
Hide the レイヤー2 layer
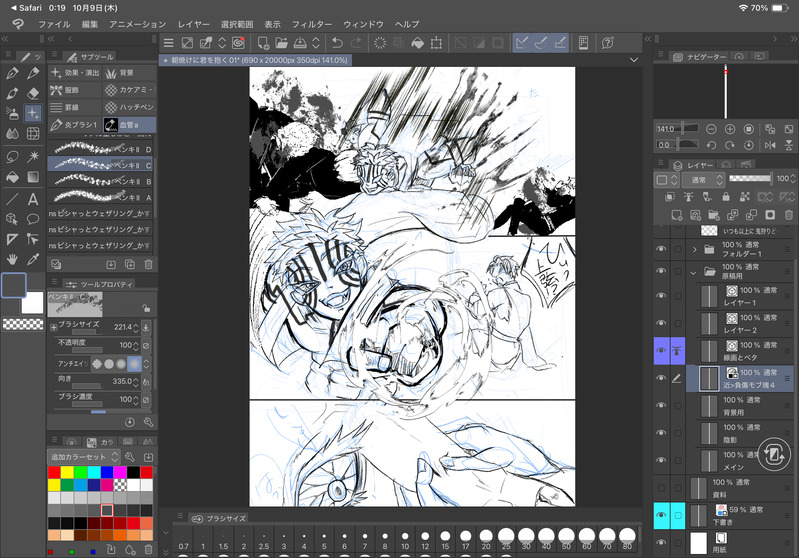[x=661, y=323]
